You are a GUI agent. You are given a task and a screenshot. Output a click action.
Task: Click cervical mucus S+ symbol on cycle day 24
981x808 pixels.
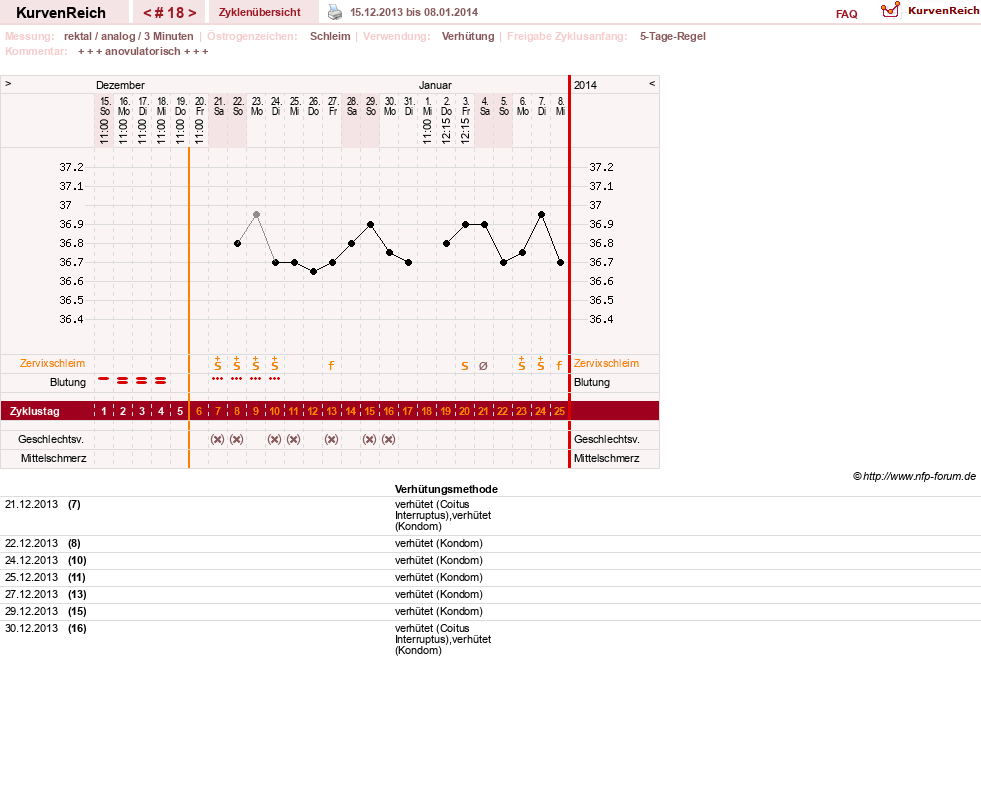[541, 364]
